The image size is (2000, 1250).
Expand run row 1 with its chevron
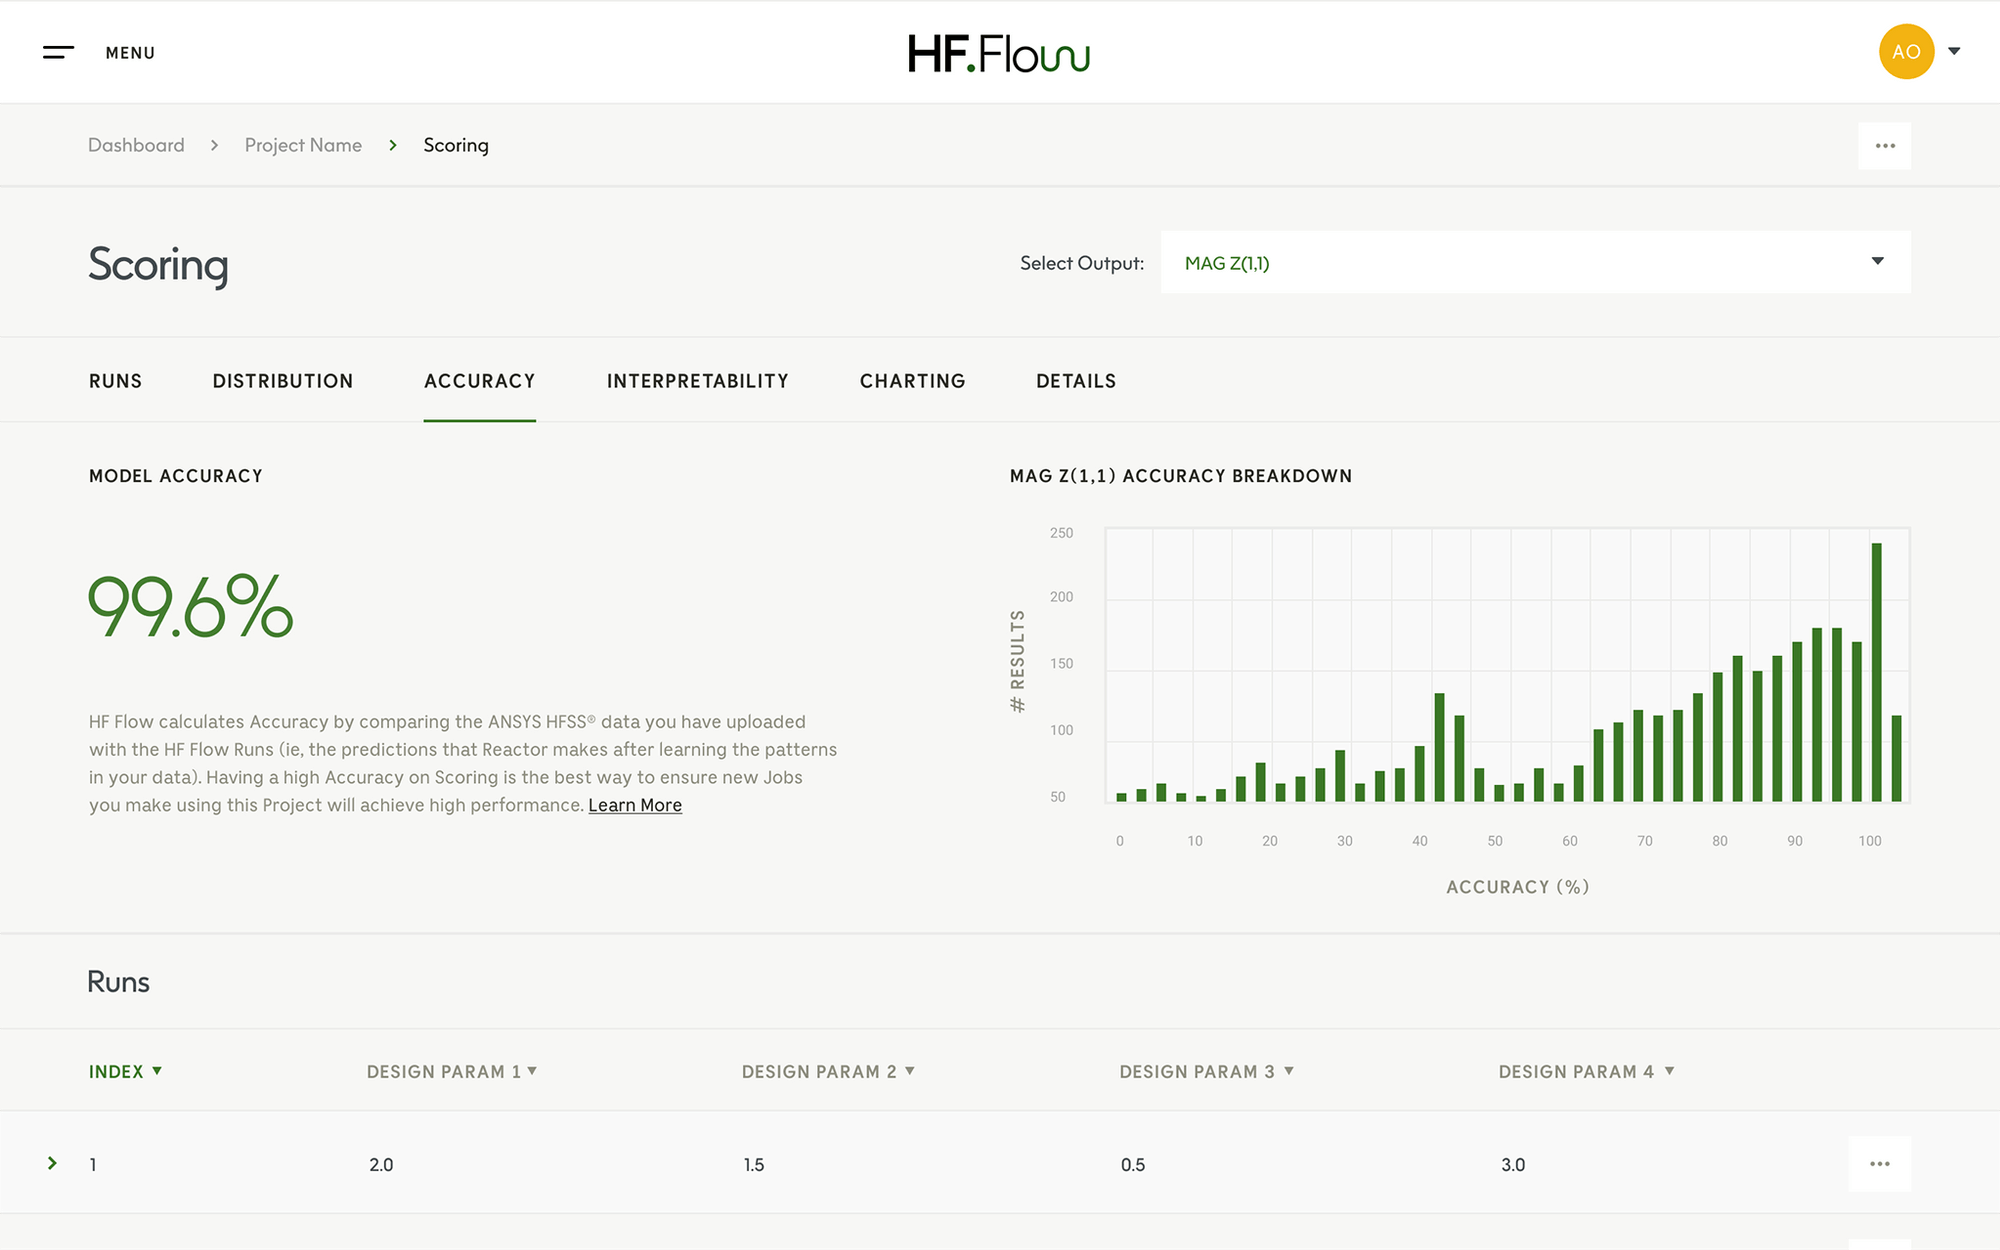pyautogui.click(x=52, y=1163)
